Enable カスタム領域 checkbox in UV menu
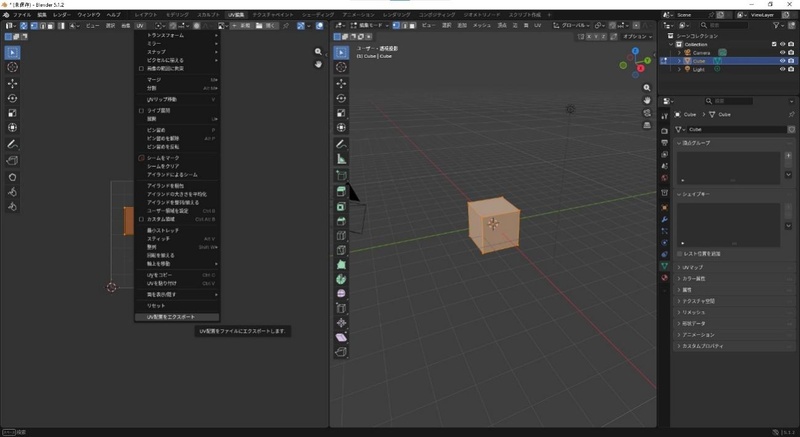The height and width of the screenshot is (437, 800). pos(141,219)
